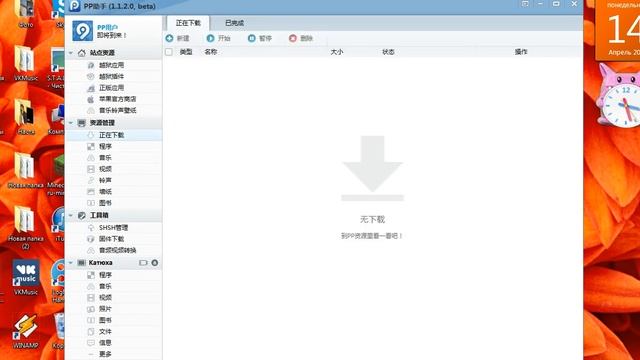
Task: Collapse the Катюха device section arrow
Action: point(71,263)
